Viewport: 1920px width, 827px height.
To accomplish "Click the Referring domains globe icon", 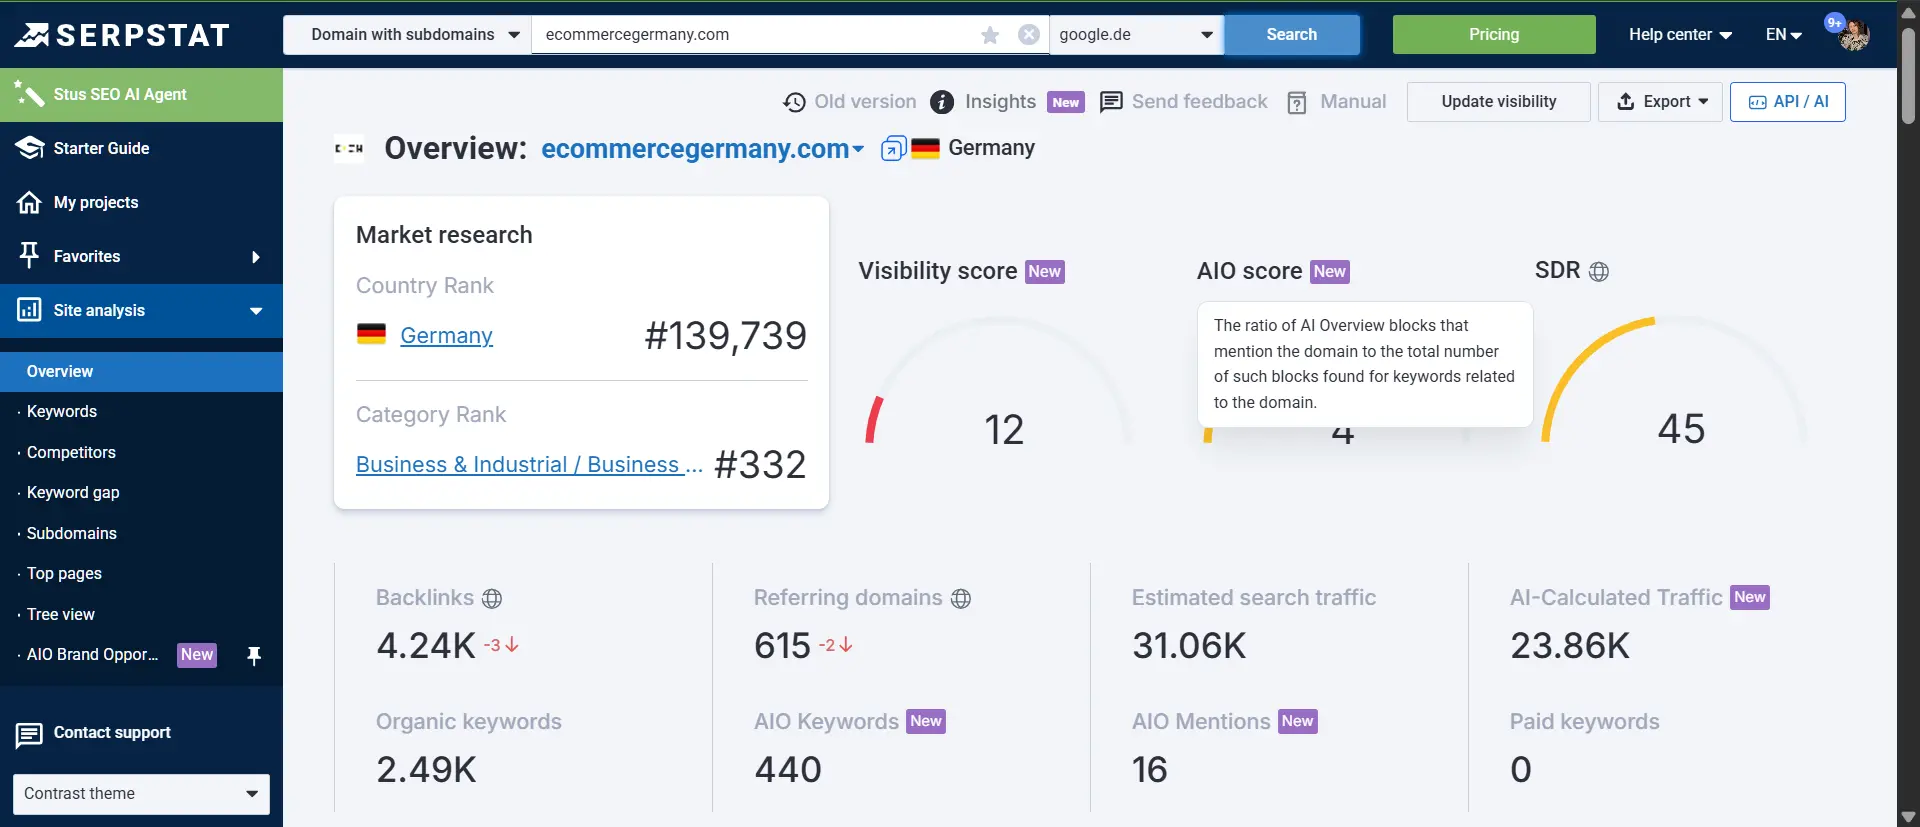I will coord(961,599).
